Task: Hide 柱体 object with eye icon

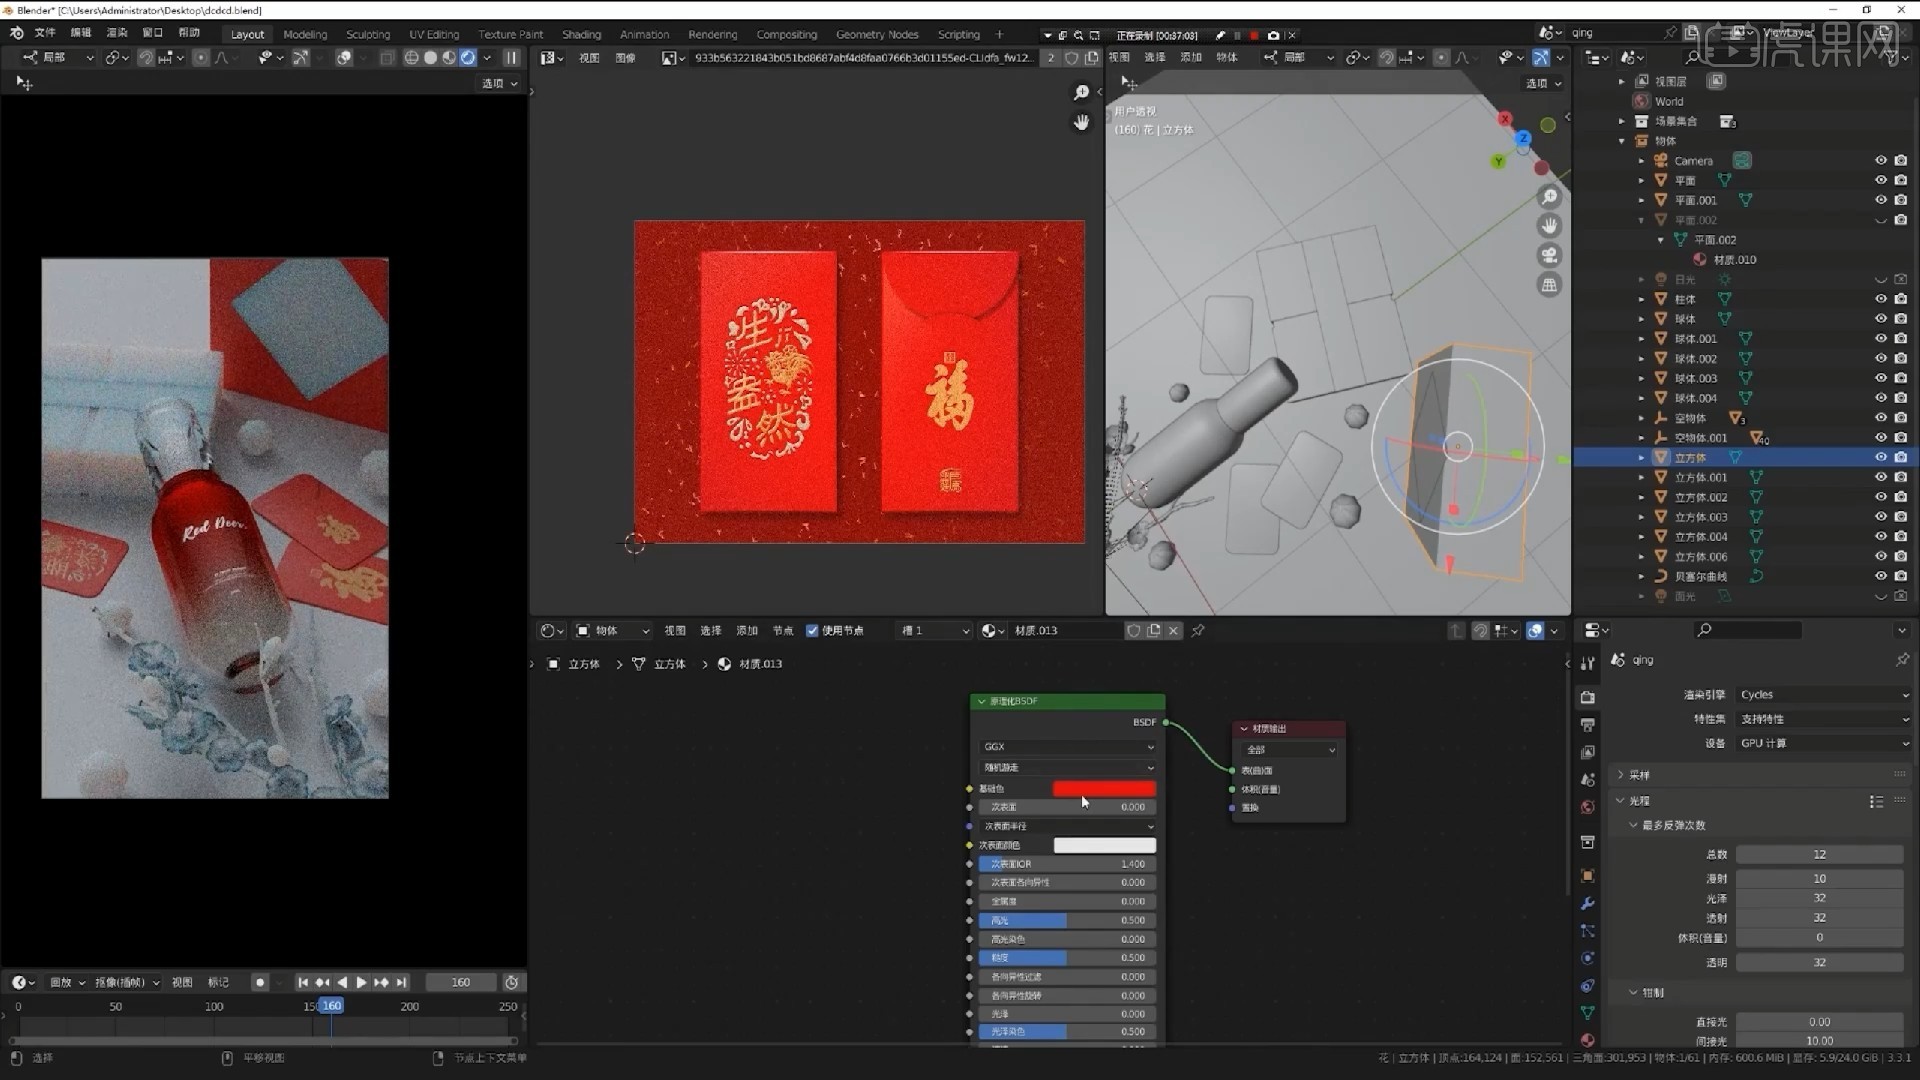Action: click(x=1880, y=299)
